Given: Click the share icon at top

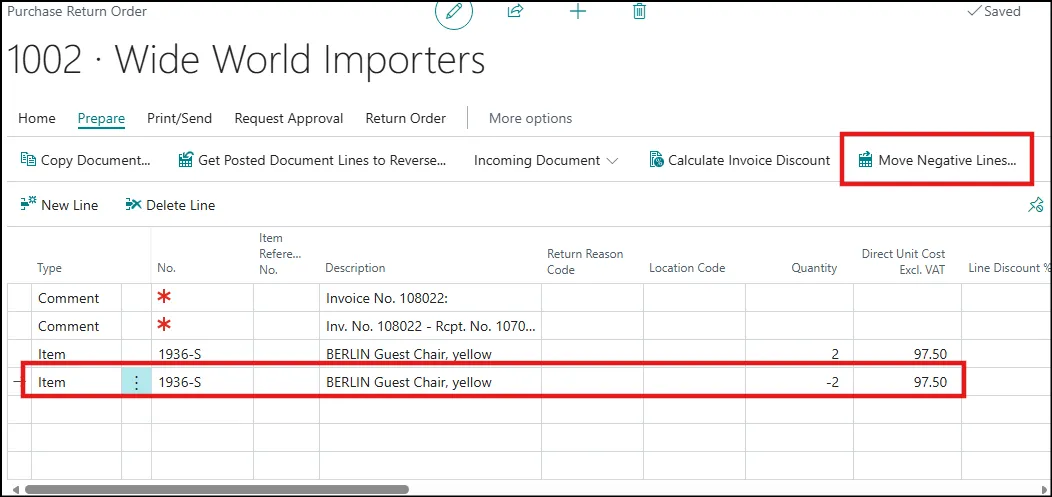Looking at the screenshot, I should point(515,11).
